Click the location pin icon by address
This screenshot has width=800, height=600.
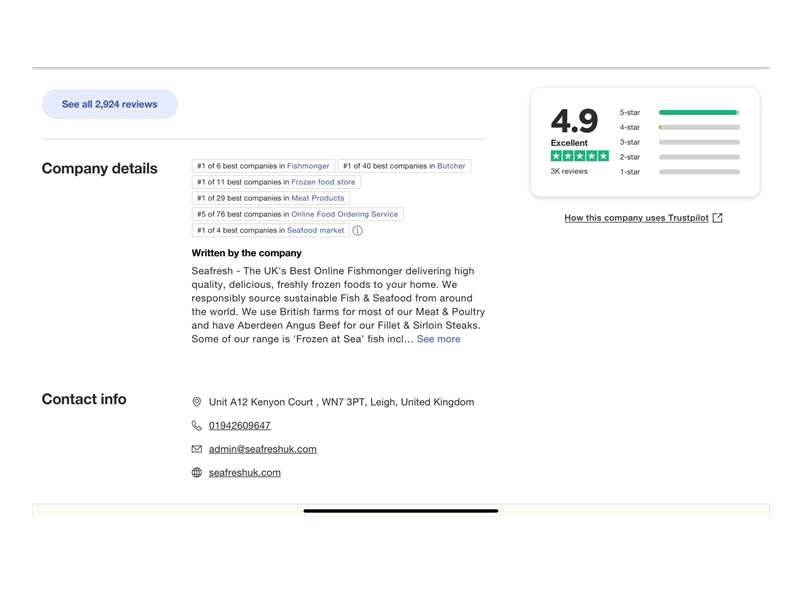196,402
